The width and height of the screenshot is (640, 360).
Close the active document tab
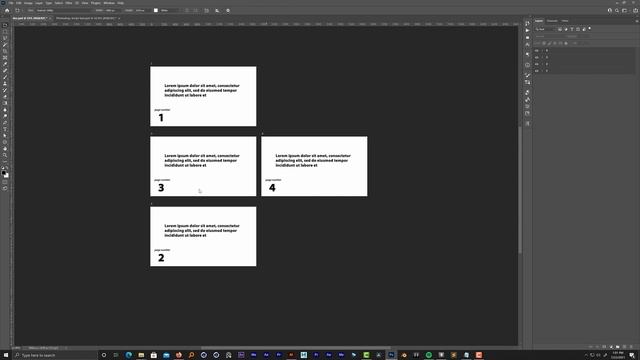point(50,18)
